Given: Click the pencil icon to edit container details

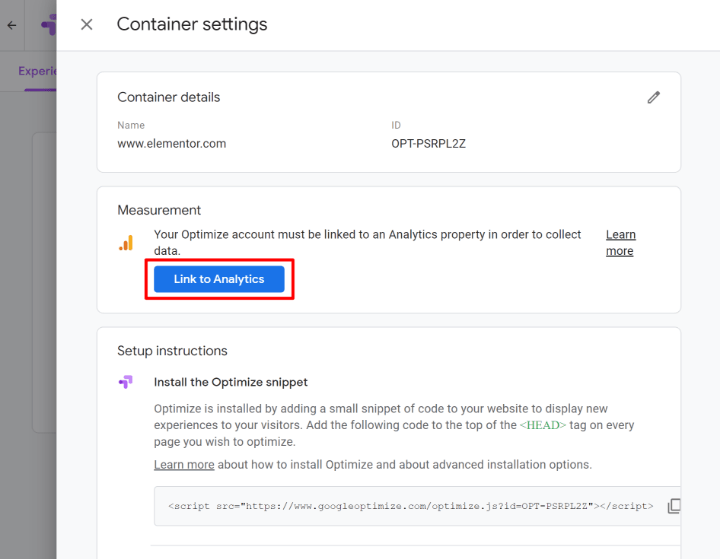Looking at the screenshot, I should (654, 97).
